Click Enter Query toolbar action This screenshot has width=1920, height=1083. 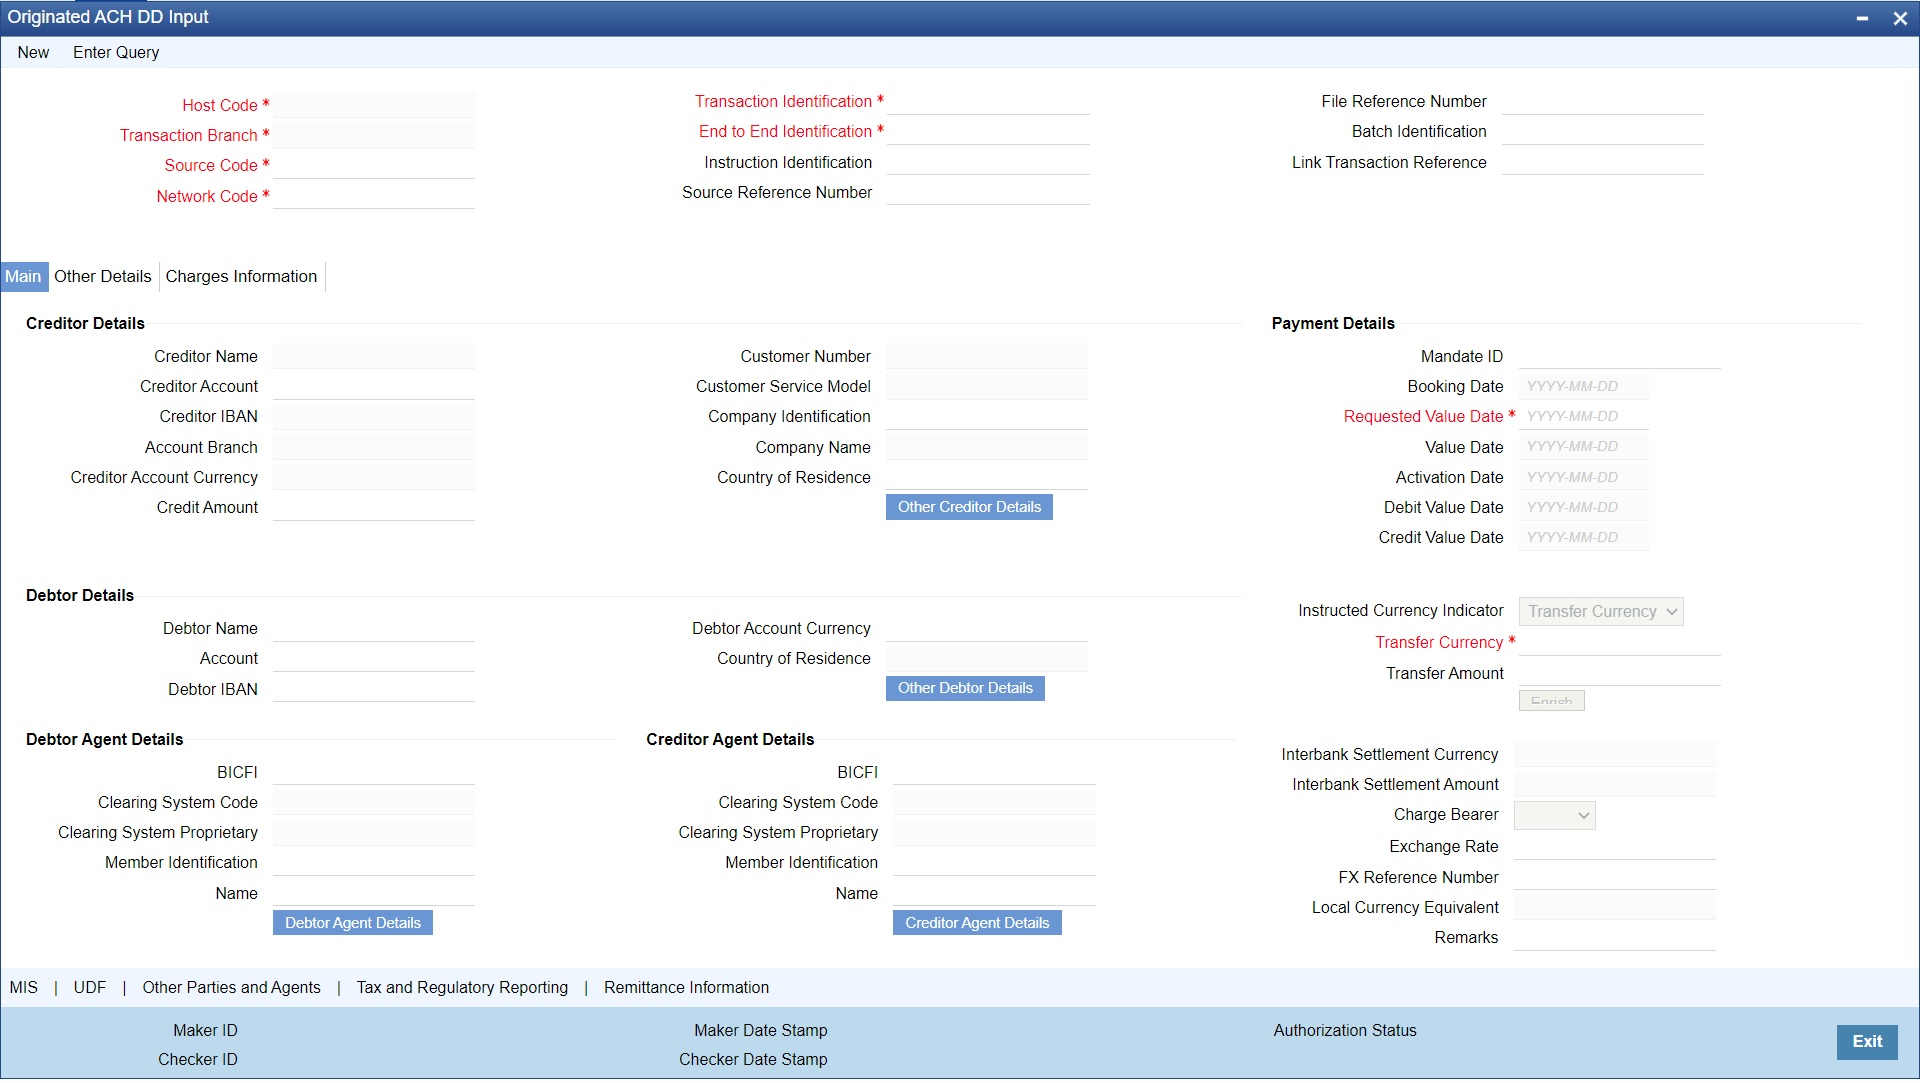click(116, 52)
